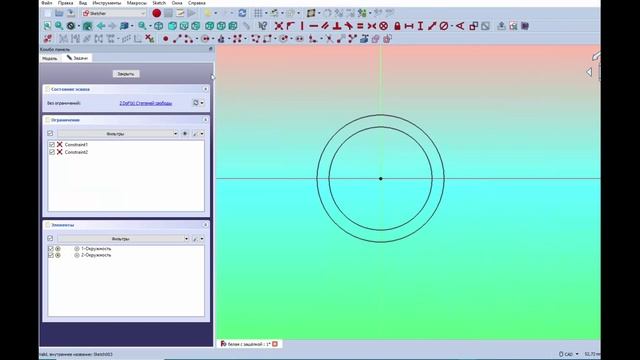
Task: Open the Файл menu
Action: 47,3
